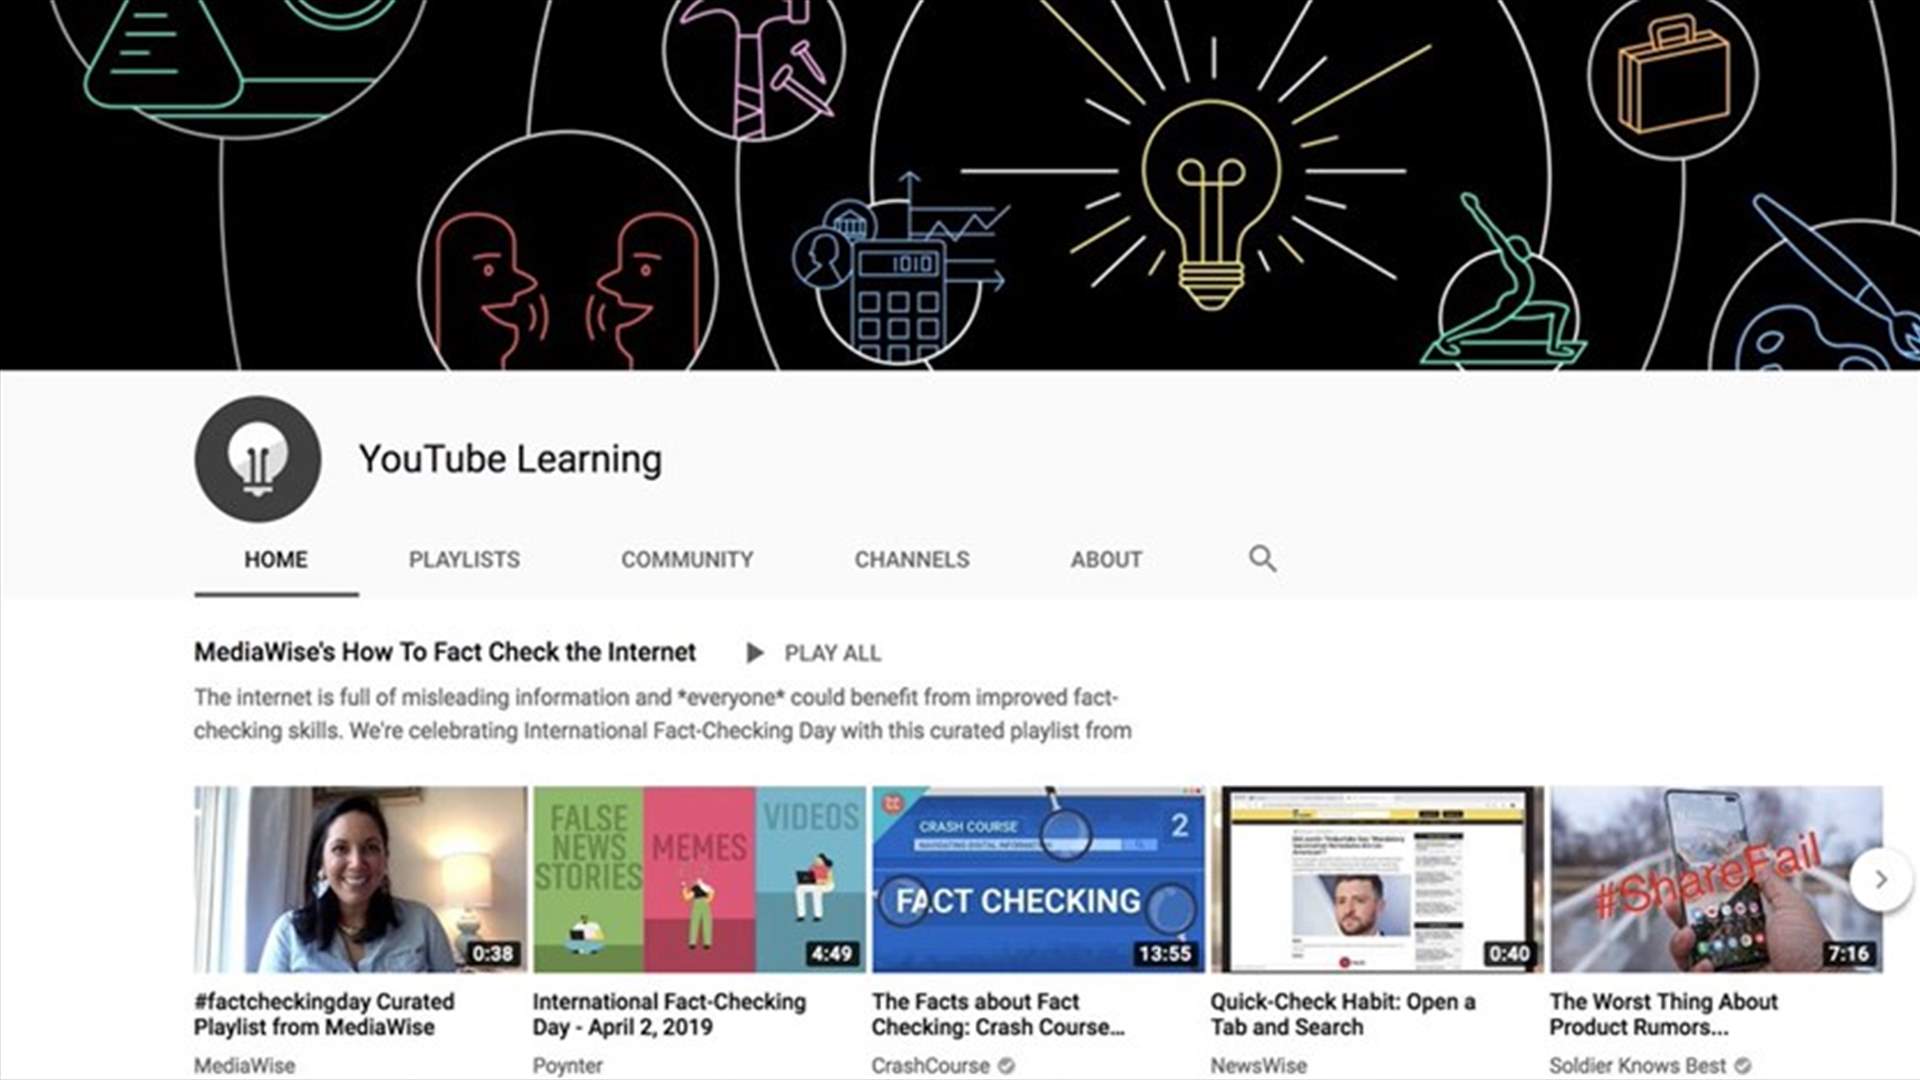1920x1080 pixels.
Task: Click CrashCourse verified checkmark badge
Action: tap(1006, 1066)
